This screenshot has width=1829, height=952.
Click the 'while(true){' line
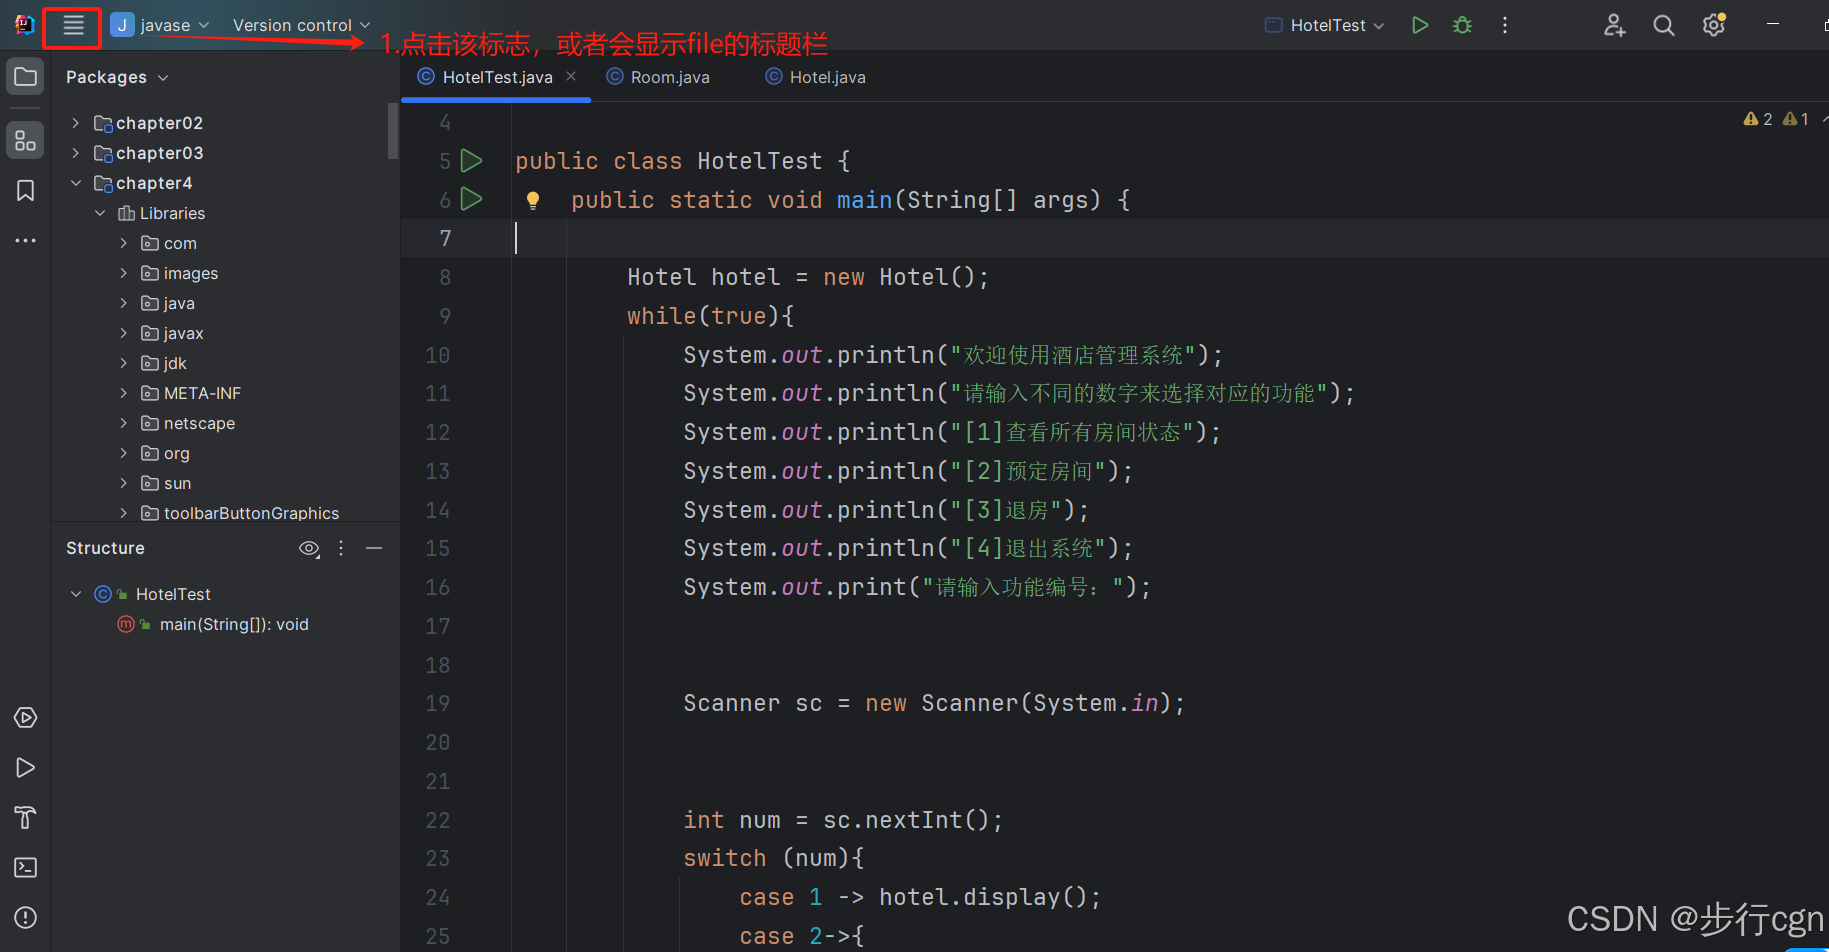pos(711,316)
